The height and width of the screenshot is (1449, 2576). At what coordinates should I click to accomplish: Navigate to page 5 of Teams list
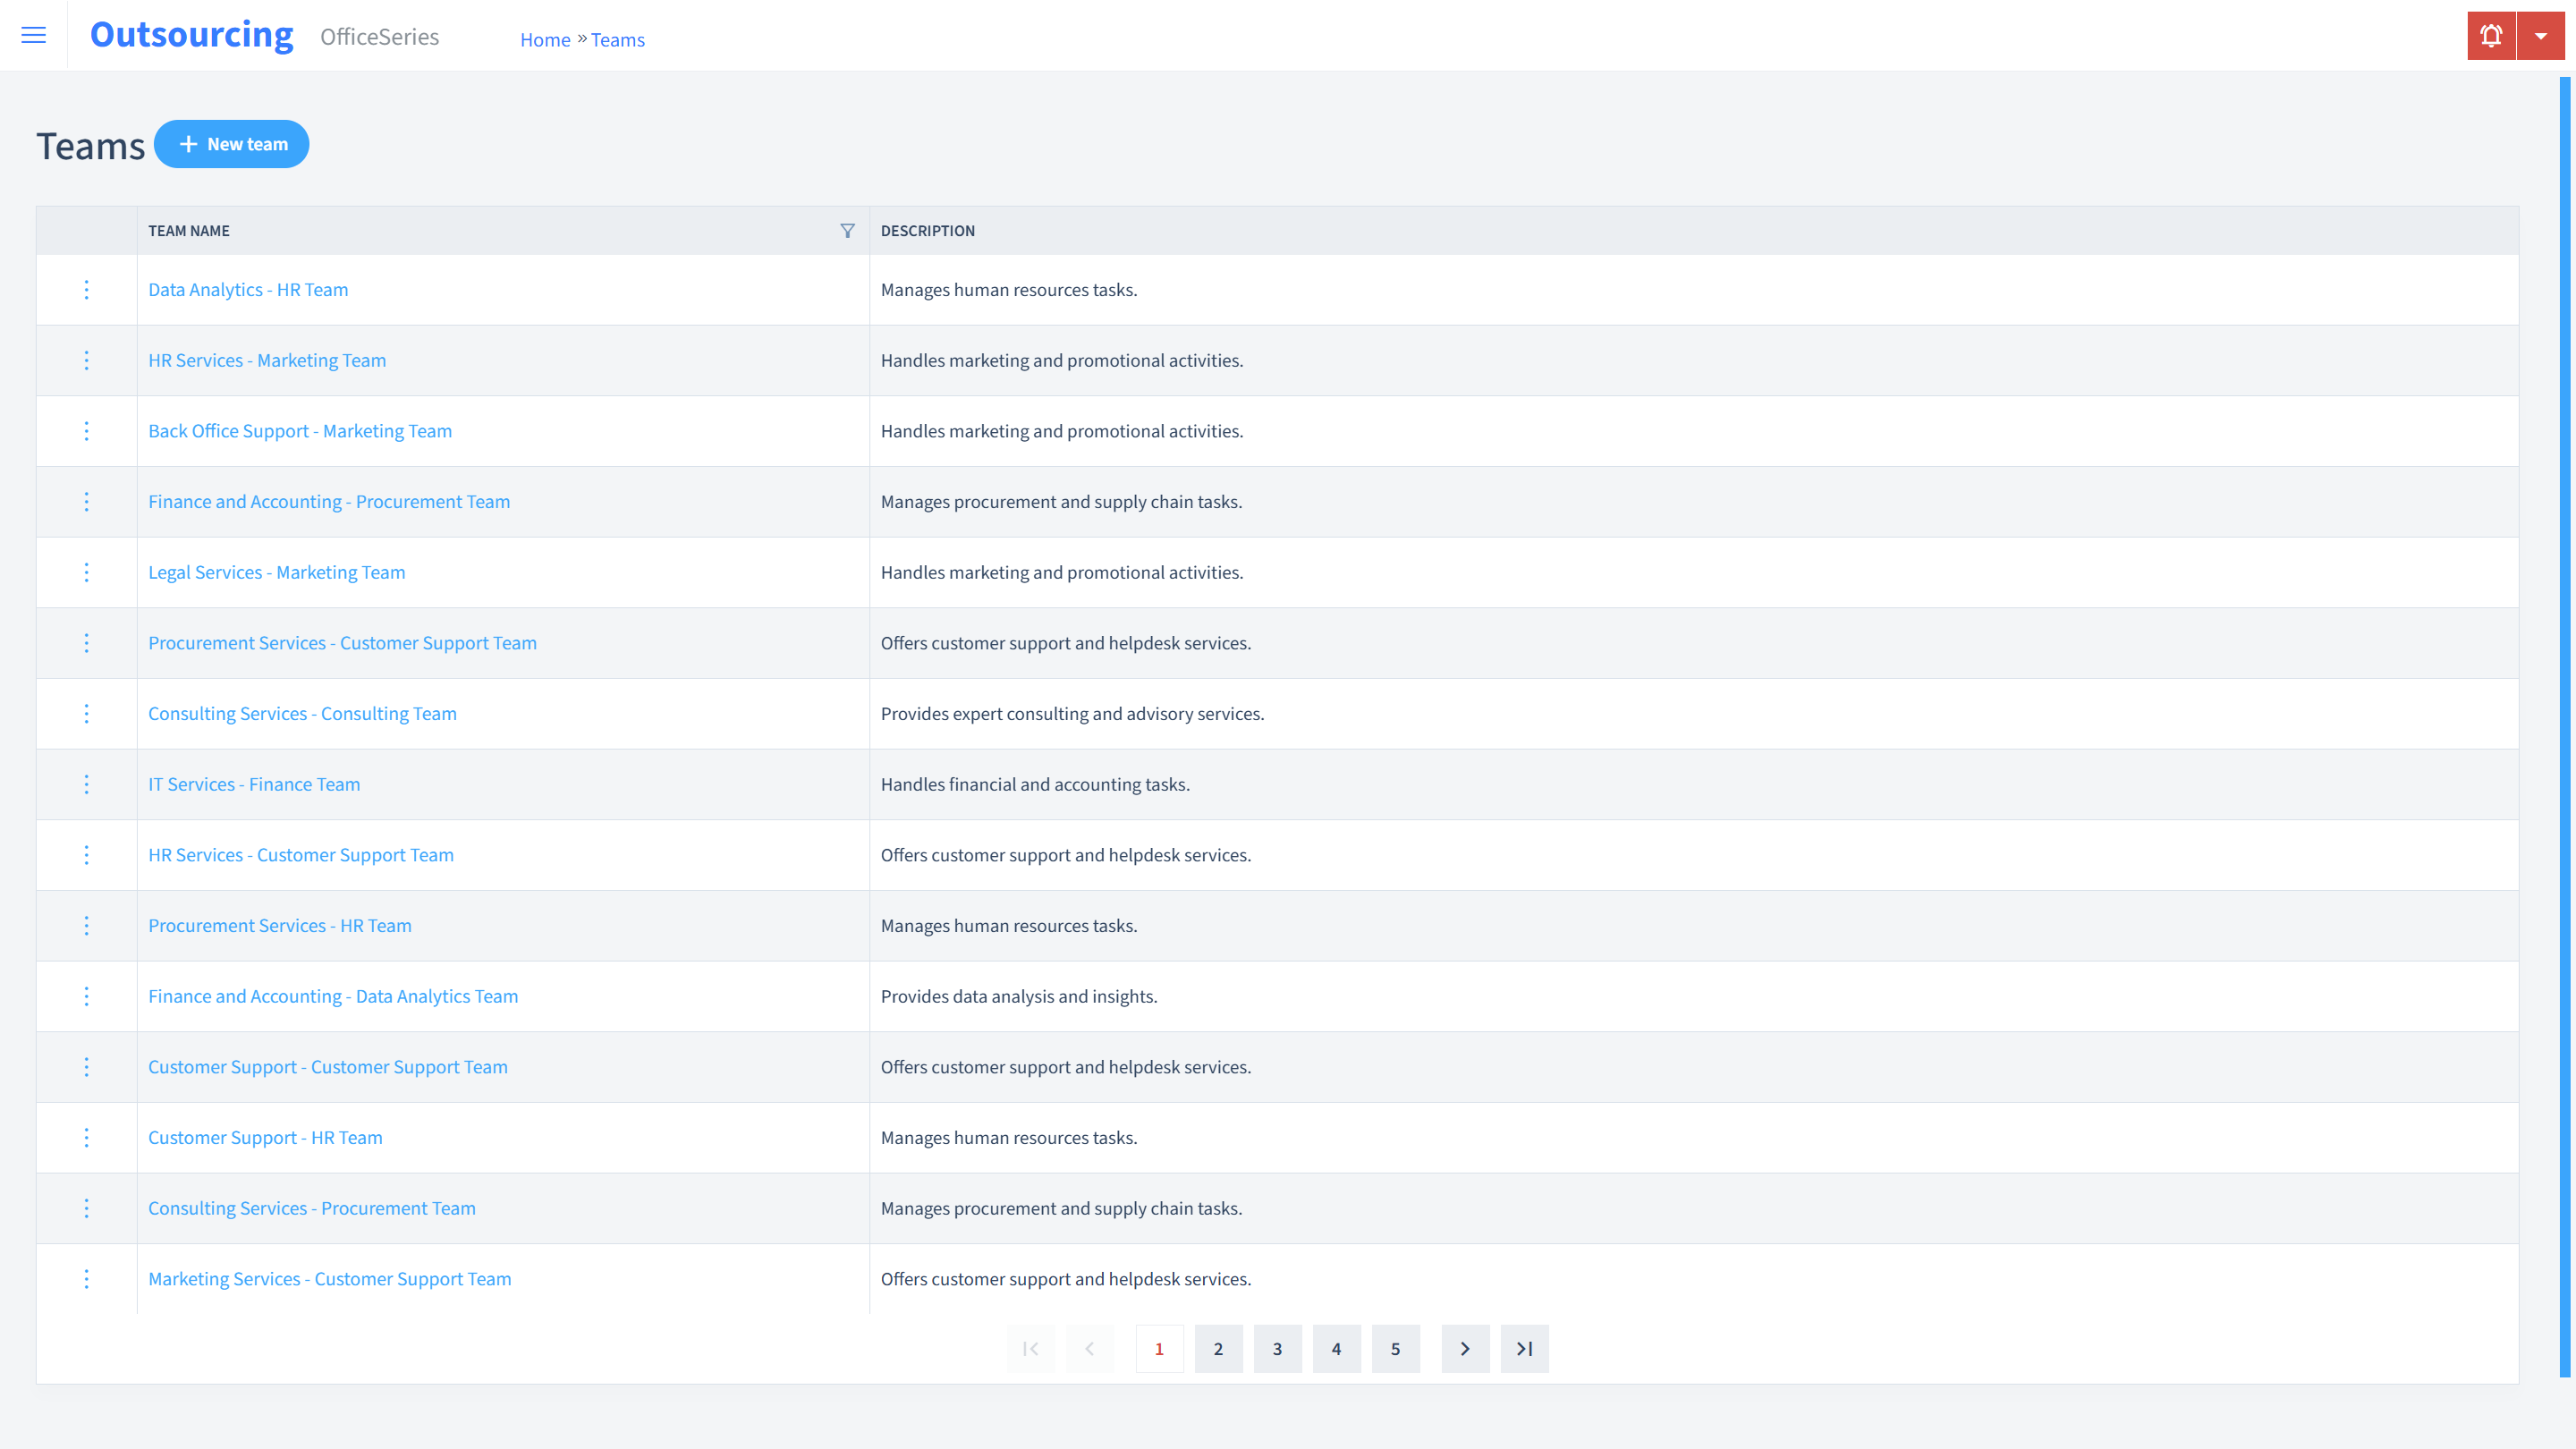point(1396,1348)
